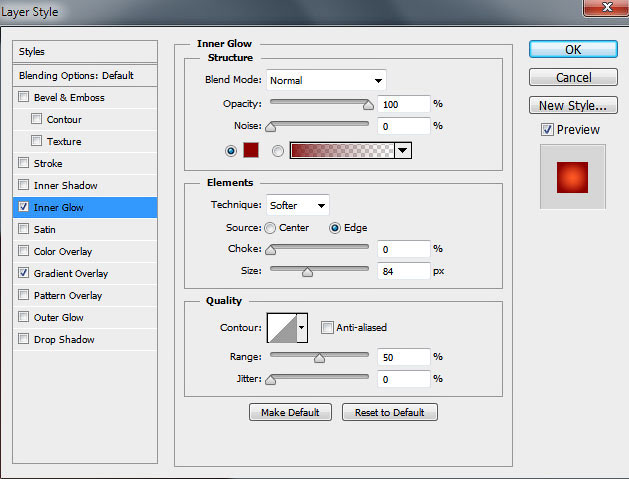The width and height of the screenshot is (629, 479).
Task: Open the Blend Mode dropdown
Action: pos(326,80)
